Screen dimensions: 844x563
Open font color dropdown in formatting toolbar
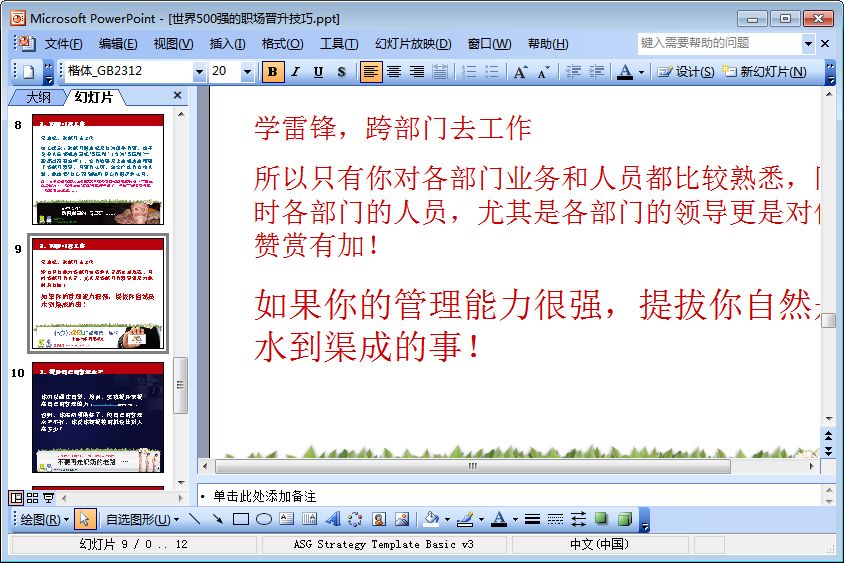pos(642,72)
